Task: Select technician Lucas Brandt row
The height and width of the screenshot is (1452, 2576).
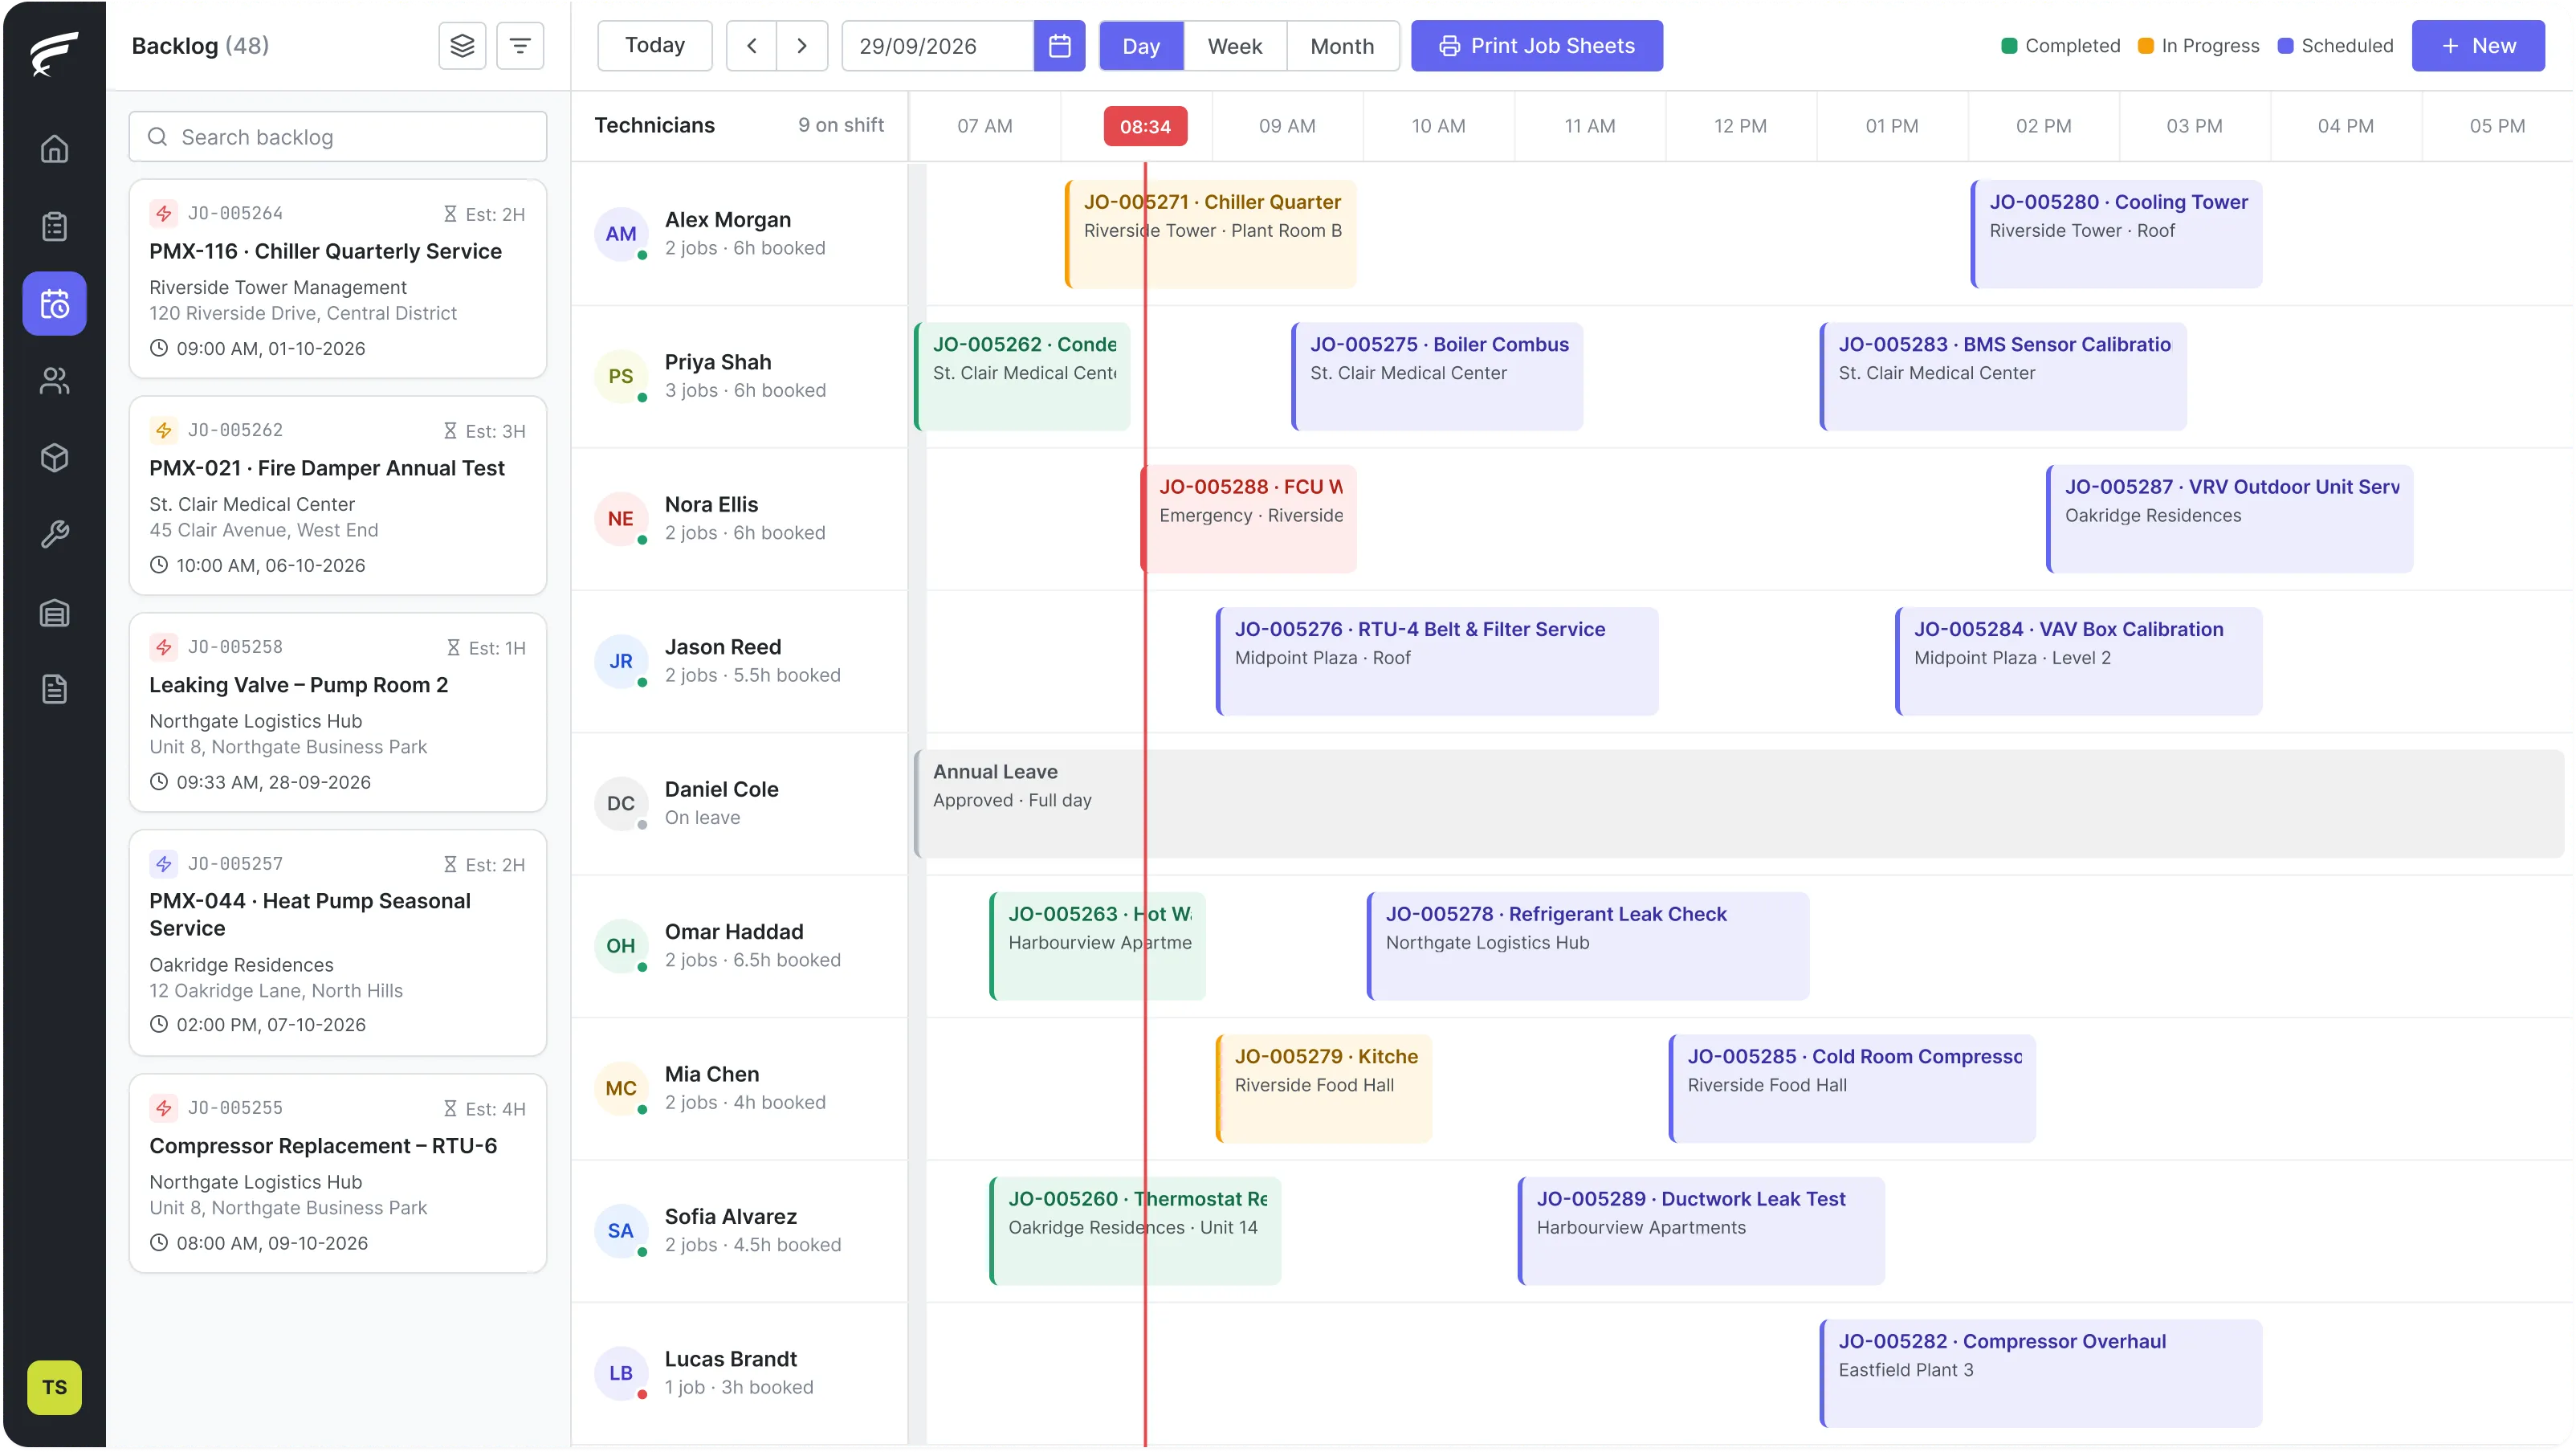Action: tap(740, 1375)
